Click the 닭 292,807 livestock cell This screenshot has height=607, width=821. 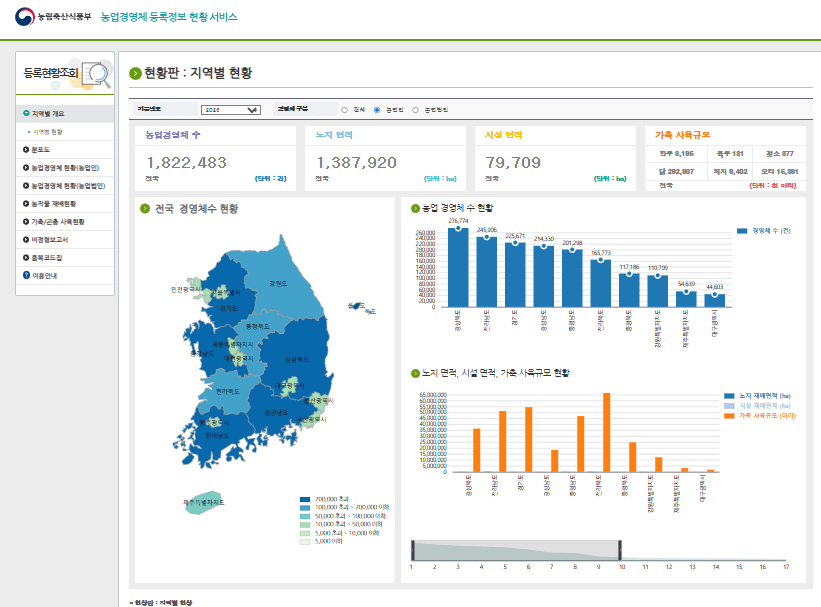point(676,171)
